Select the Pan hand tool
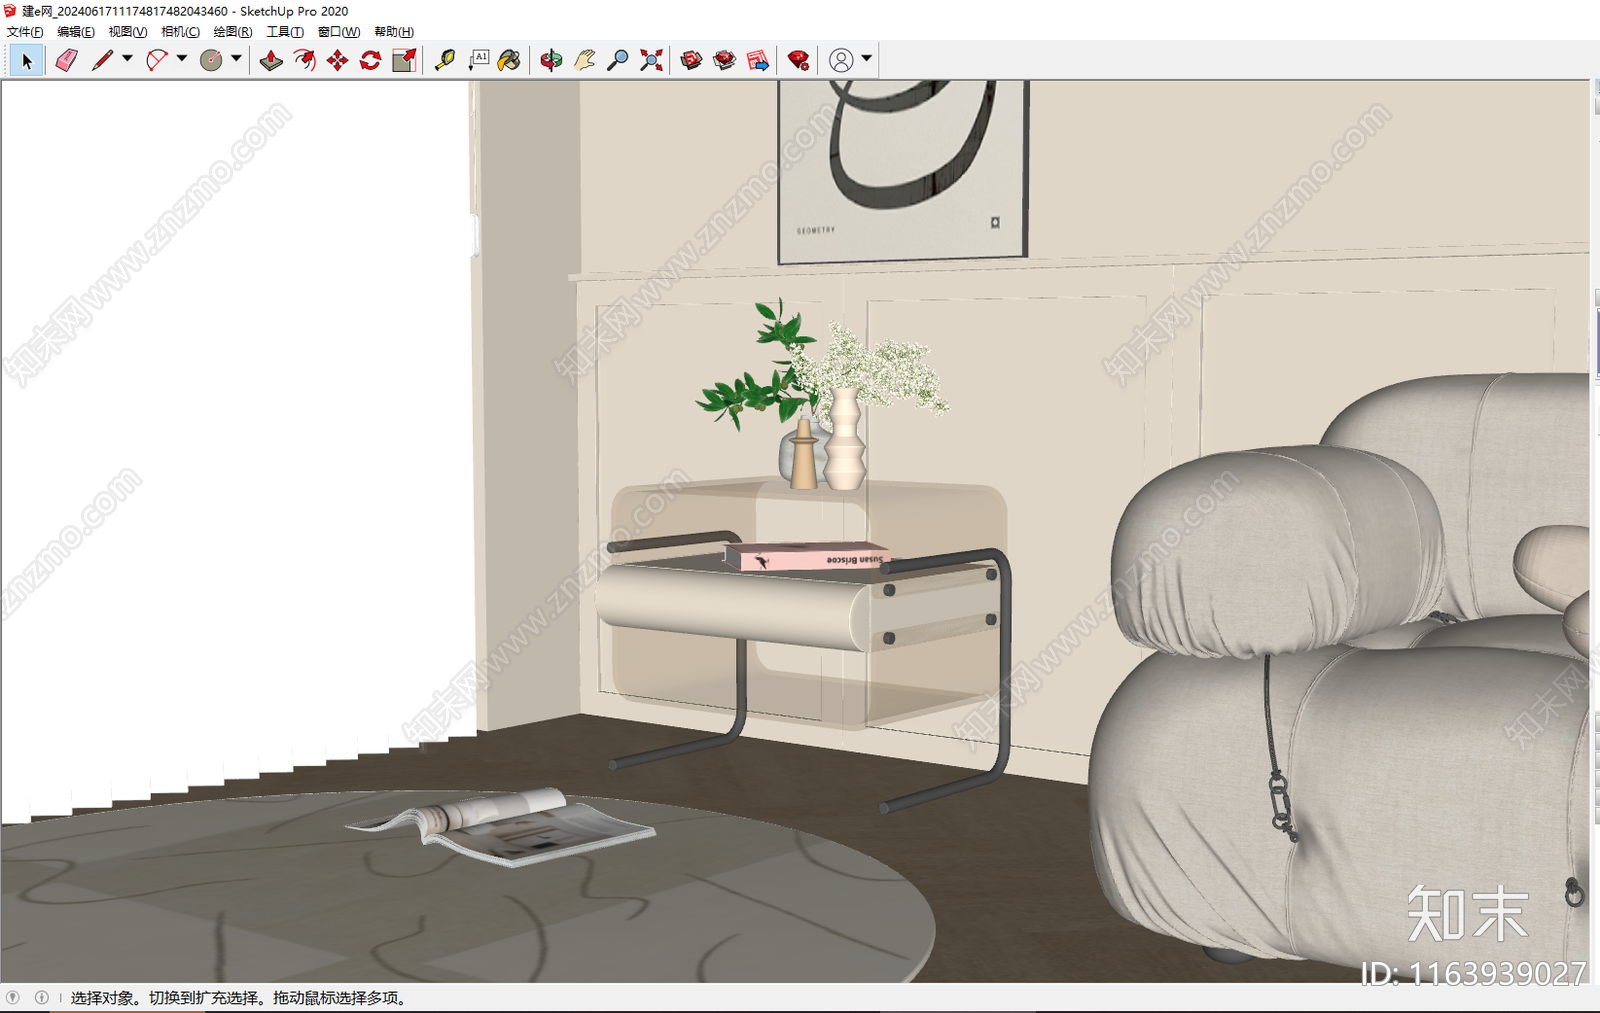Image resolution: width=1600 pixels, height=1013 pixels. point(585,61)
